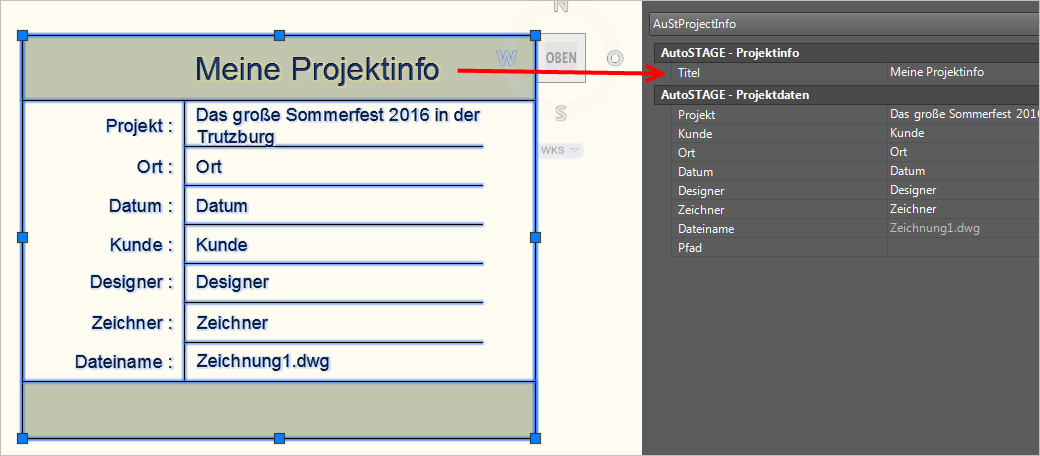The width and height of the screenshot is (1040, 456).
Task: Select the left-middle grip of the block
Action: pyautogui.click(x=23, y=237)
